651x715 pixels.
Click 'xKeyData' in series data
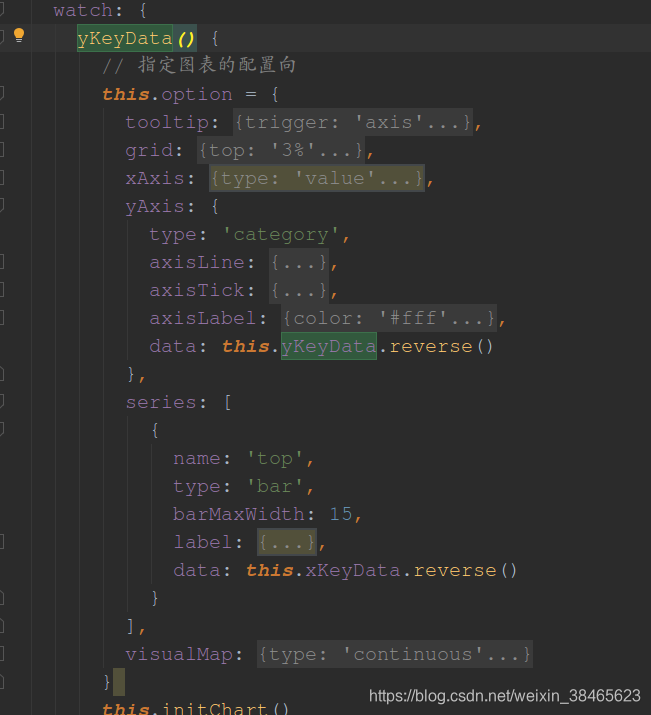click(353, 570)
